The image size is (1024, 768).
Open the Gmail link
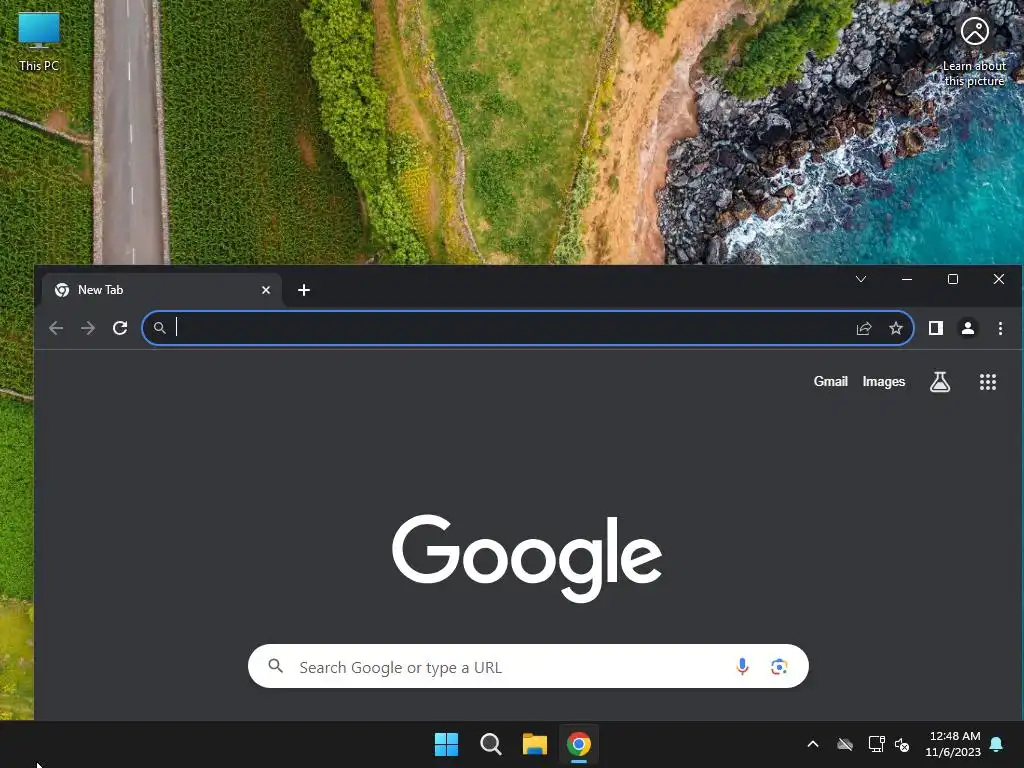[x=831, y=381]
